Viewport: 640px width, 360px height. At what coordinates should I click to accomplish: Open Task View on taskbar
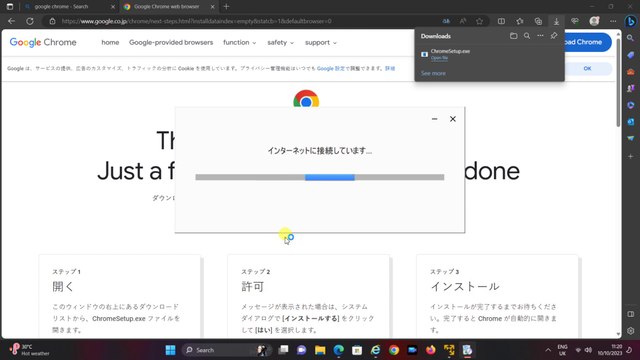(x=283, y=350)
